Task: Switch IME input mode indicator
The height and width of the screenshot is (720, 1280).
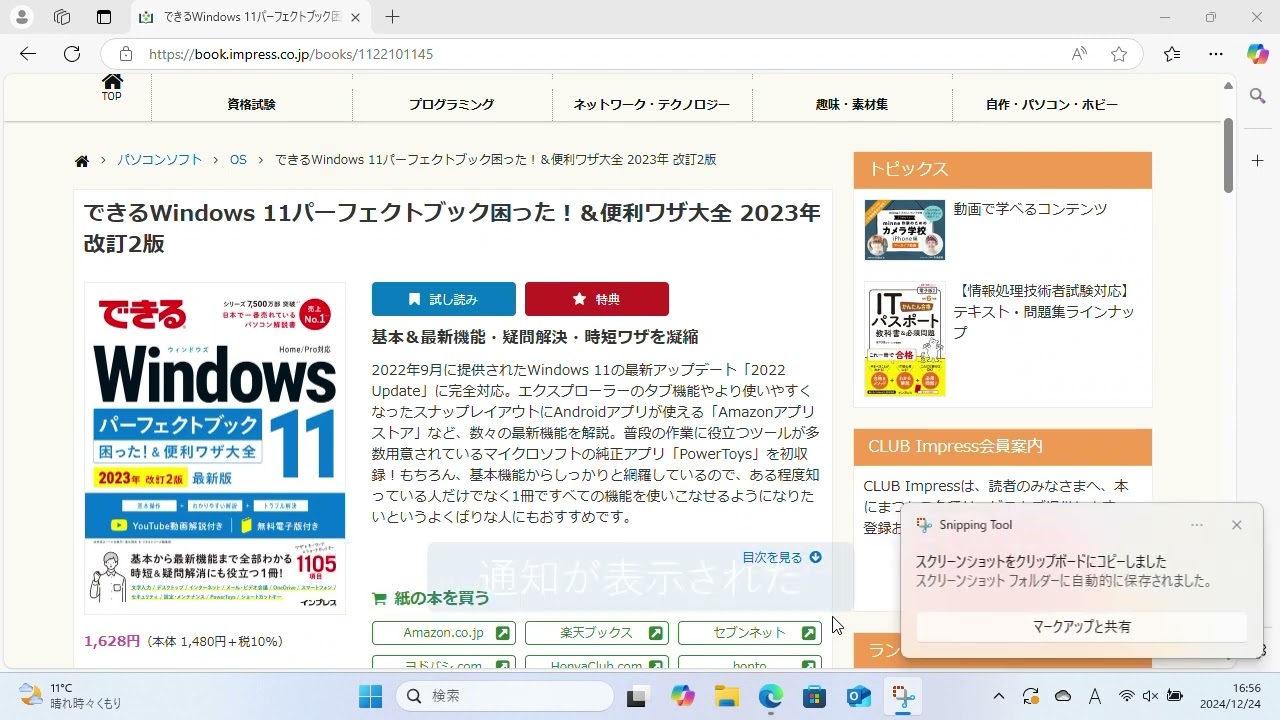Action: pyautogui.click(x=1095, y=696)
